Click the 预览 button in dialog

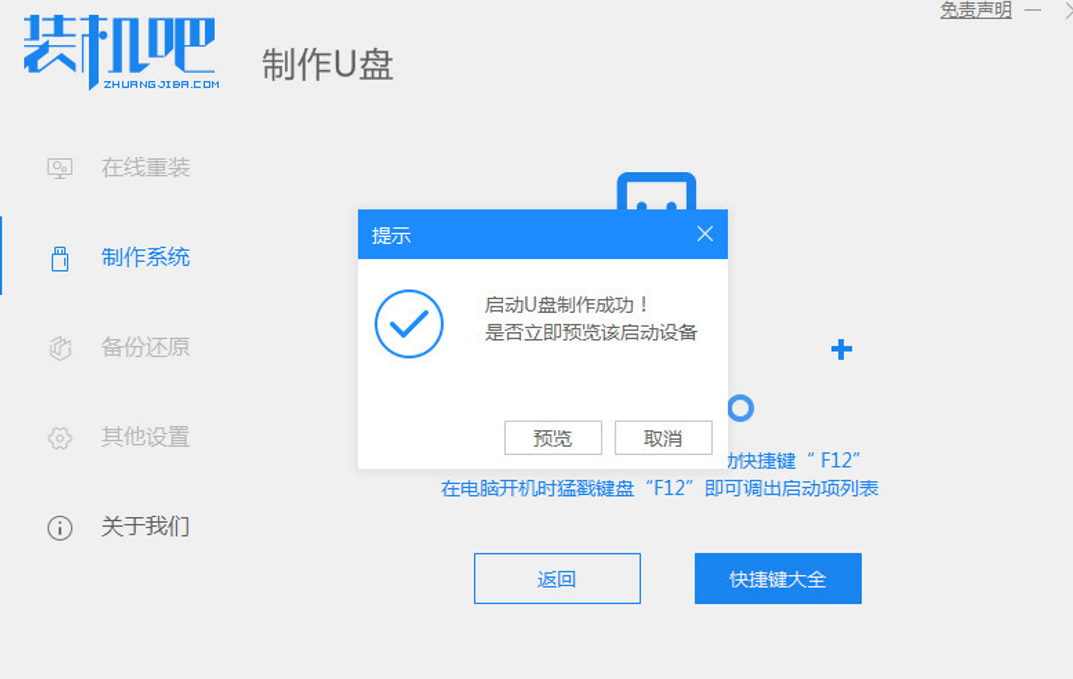click(553, 438)
